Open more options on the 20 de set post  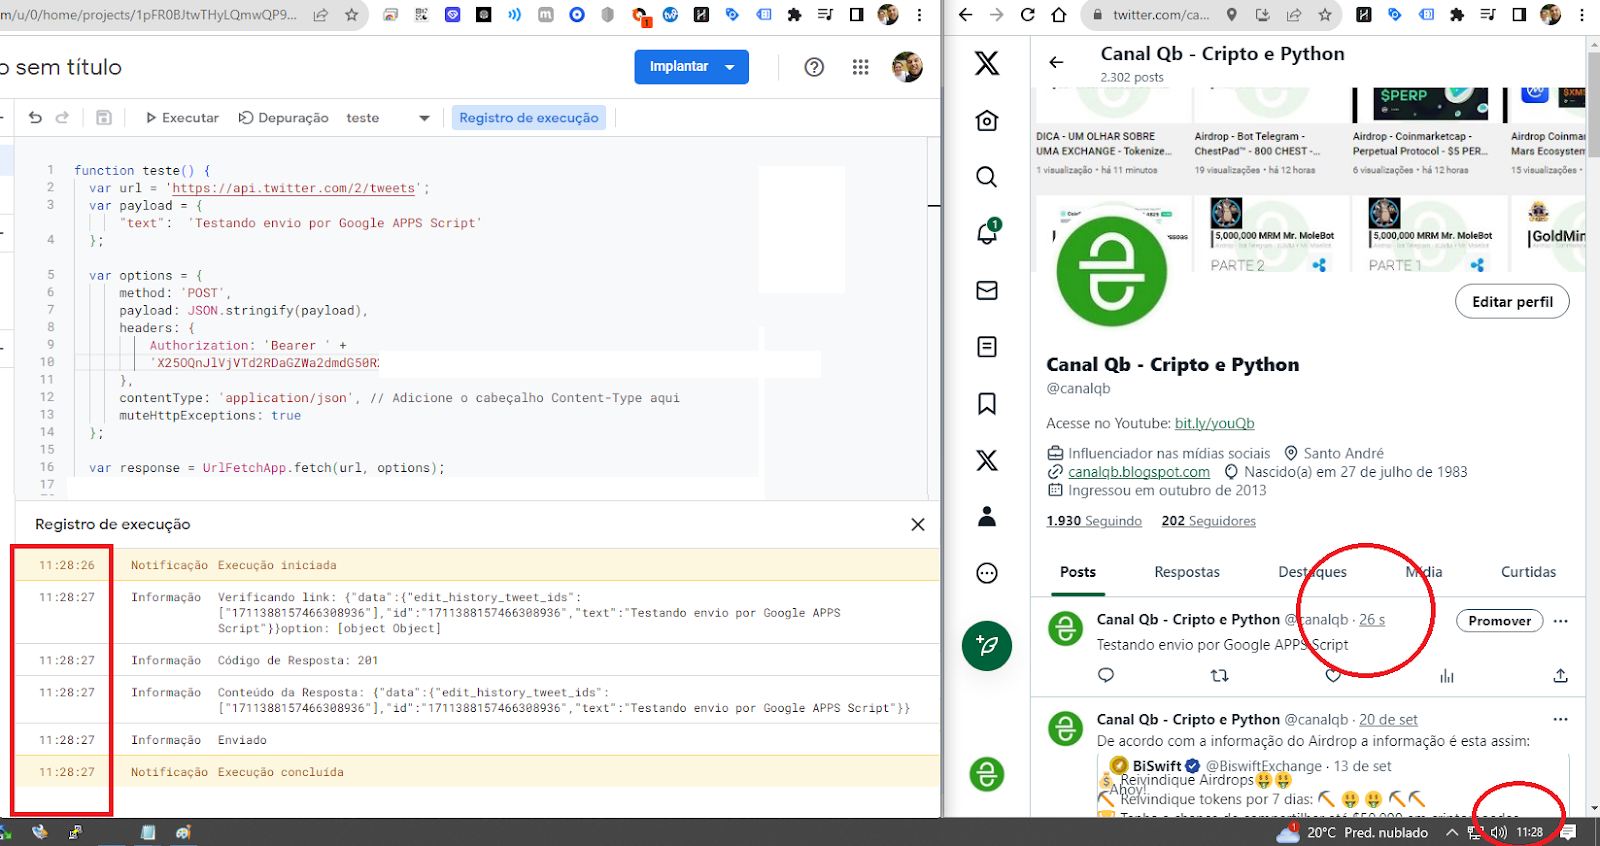(x=1560, y=719)
